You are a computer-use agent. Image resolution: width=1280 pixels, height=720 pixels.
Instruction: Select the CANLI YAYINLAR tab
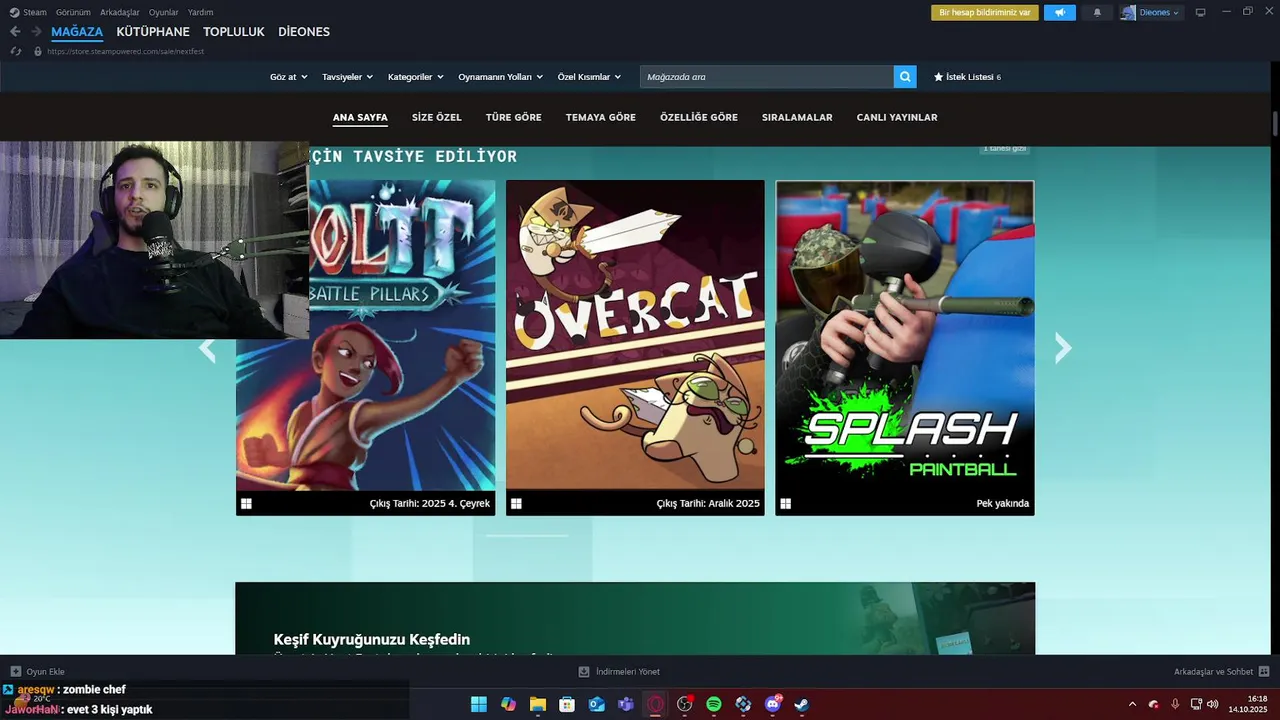click(x=897, y=117)
